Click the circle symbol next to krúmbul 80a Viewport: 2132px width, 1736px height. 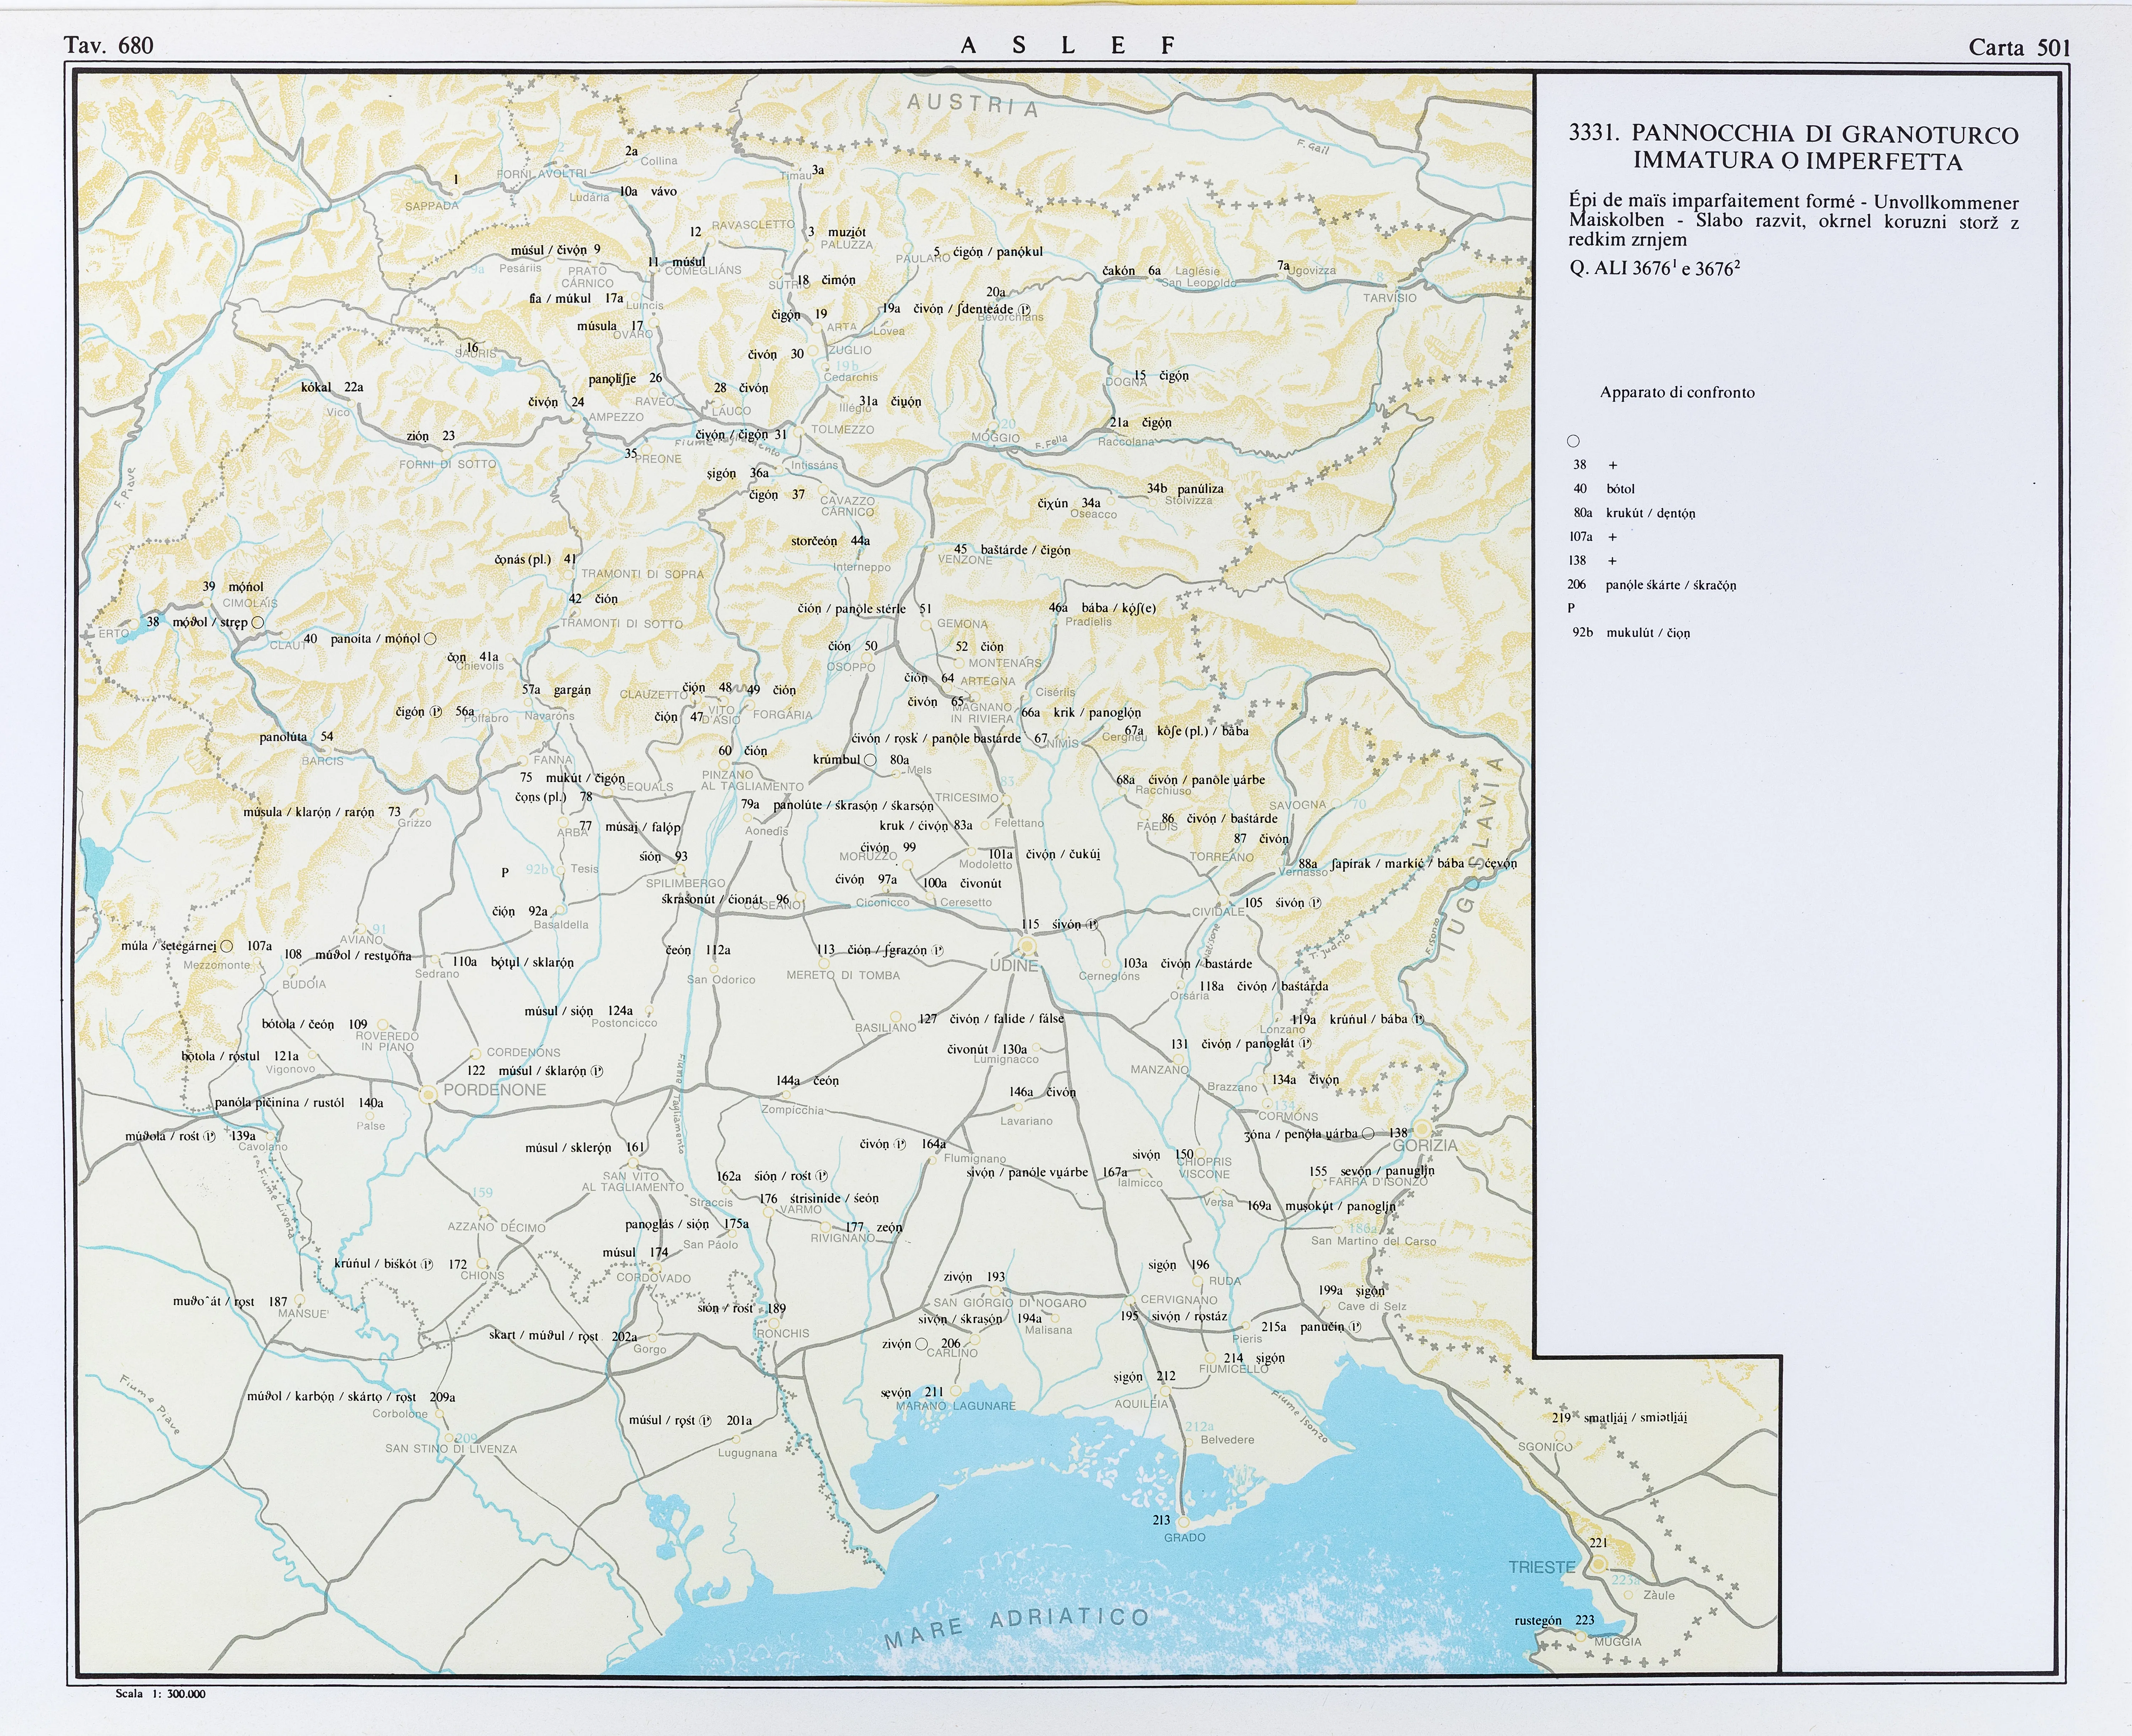(x=870, y=760)
